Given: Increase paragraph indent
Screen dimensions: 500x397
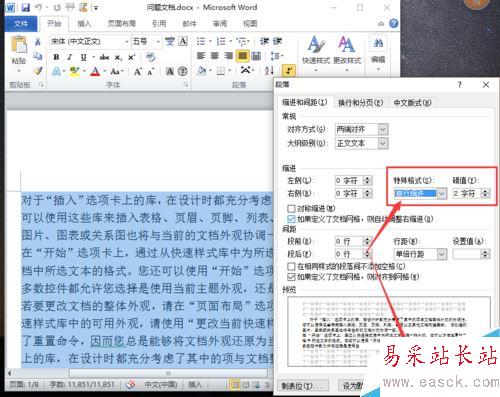Looking at the screenshot, I should click(x=277, y=41).
